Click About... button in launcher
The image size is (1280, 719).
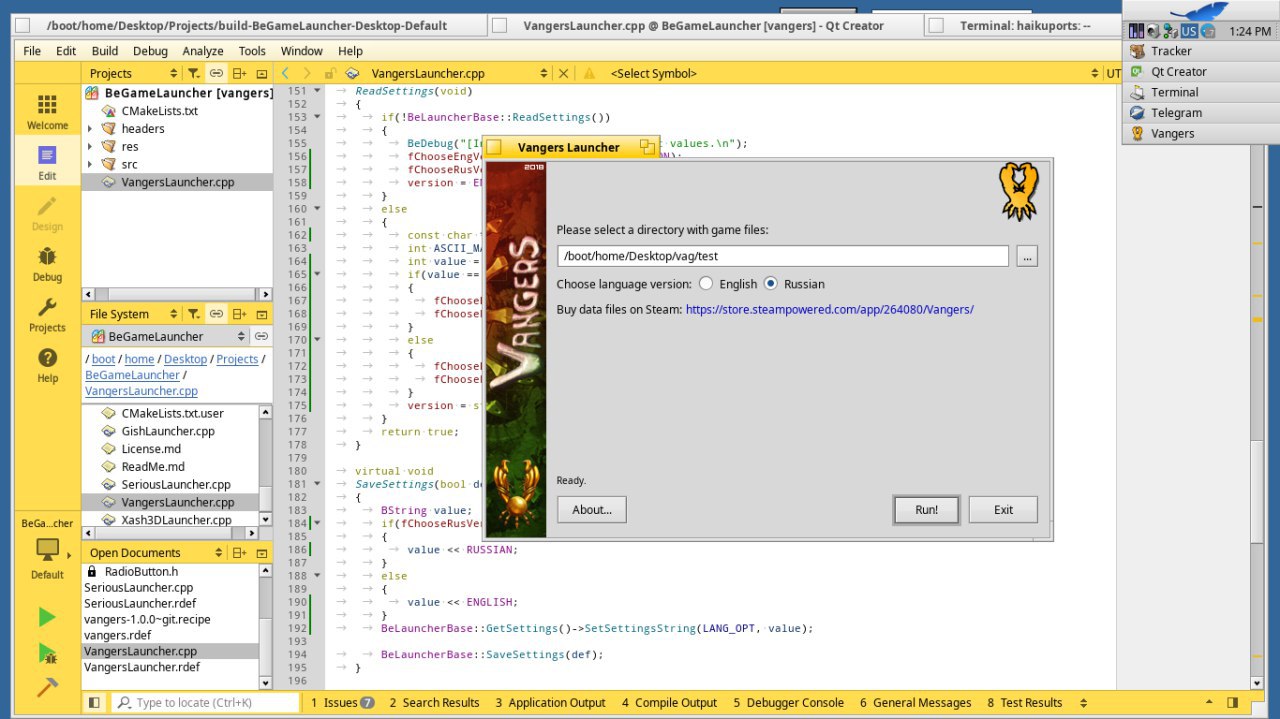tap(591, 510)
